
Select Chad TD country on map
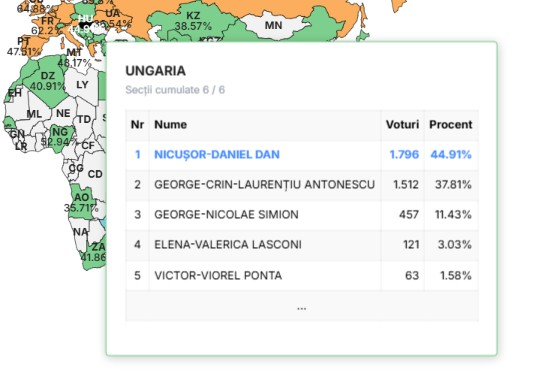(x=84, y=119)
